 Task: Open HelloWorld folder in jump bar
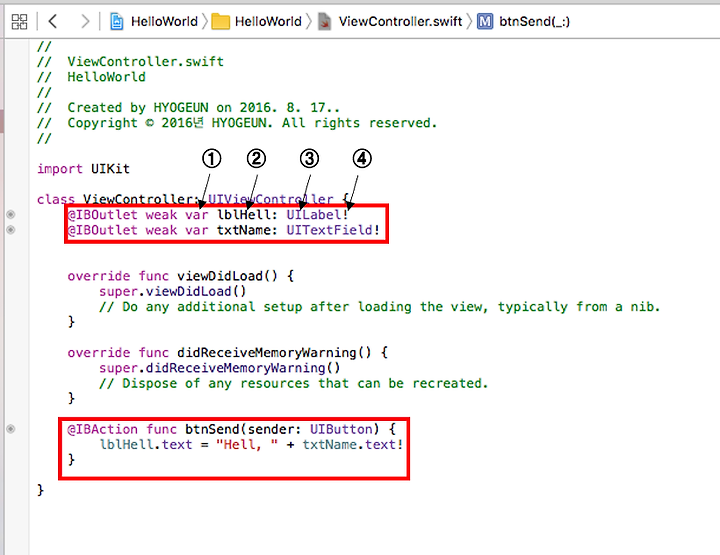268,22
